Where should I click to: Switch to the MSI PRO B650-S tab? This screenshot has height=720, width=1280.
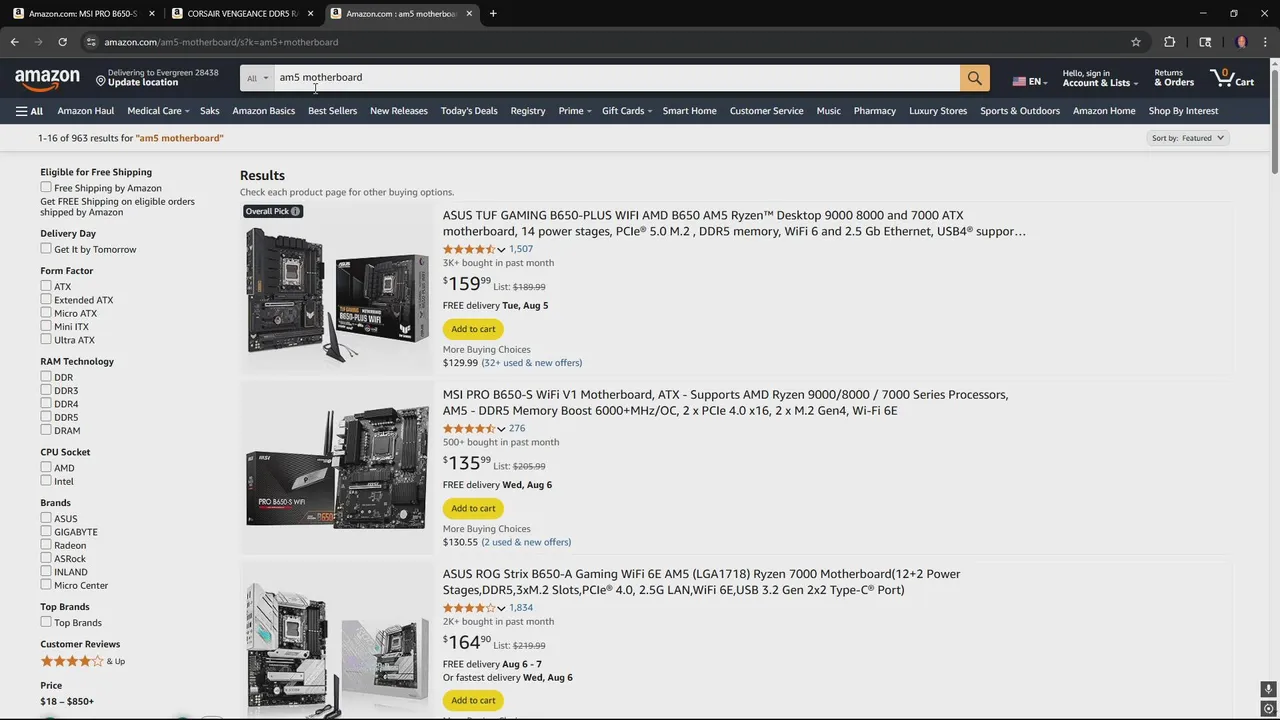(x=82, y=14)
